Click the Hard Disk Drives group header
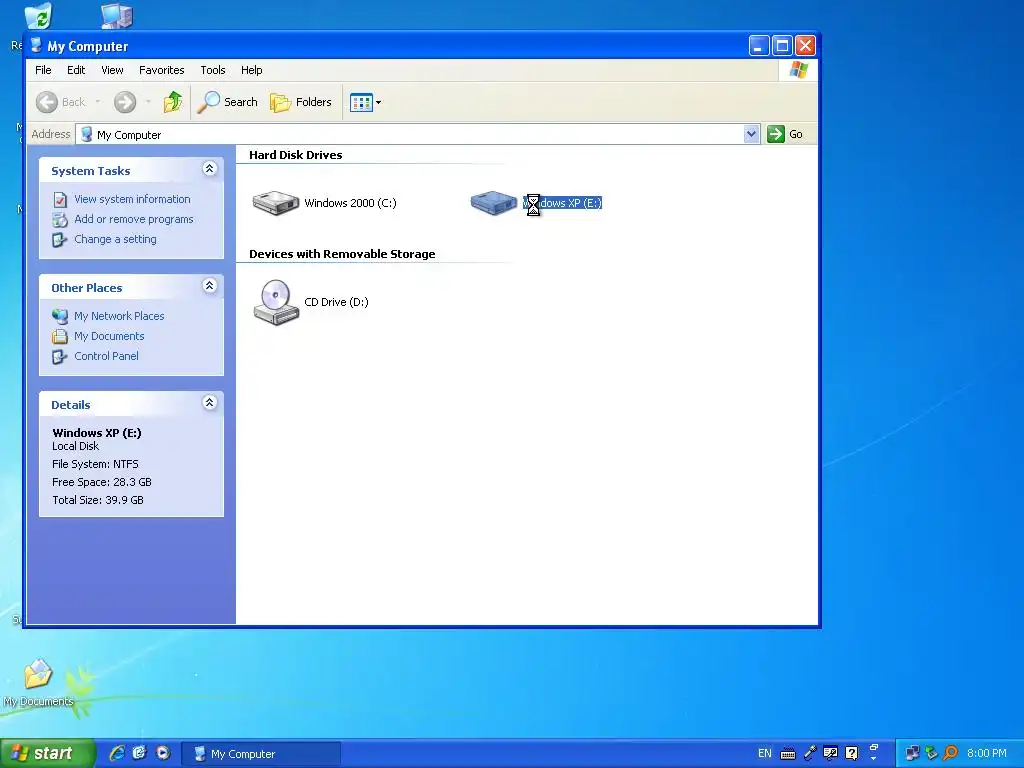Viewport: 1024px width, 768px height. click(x=296, y=155)
